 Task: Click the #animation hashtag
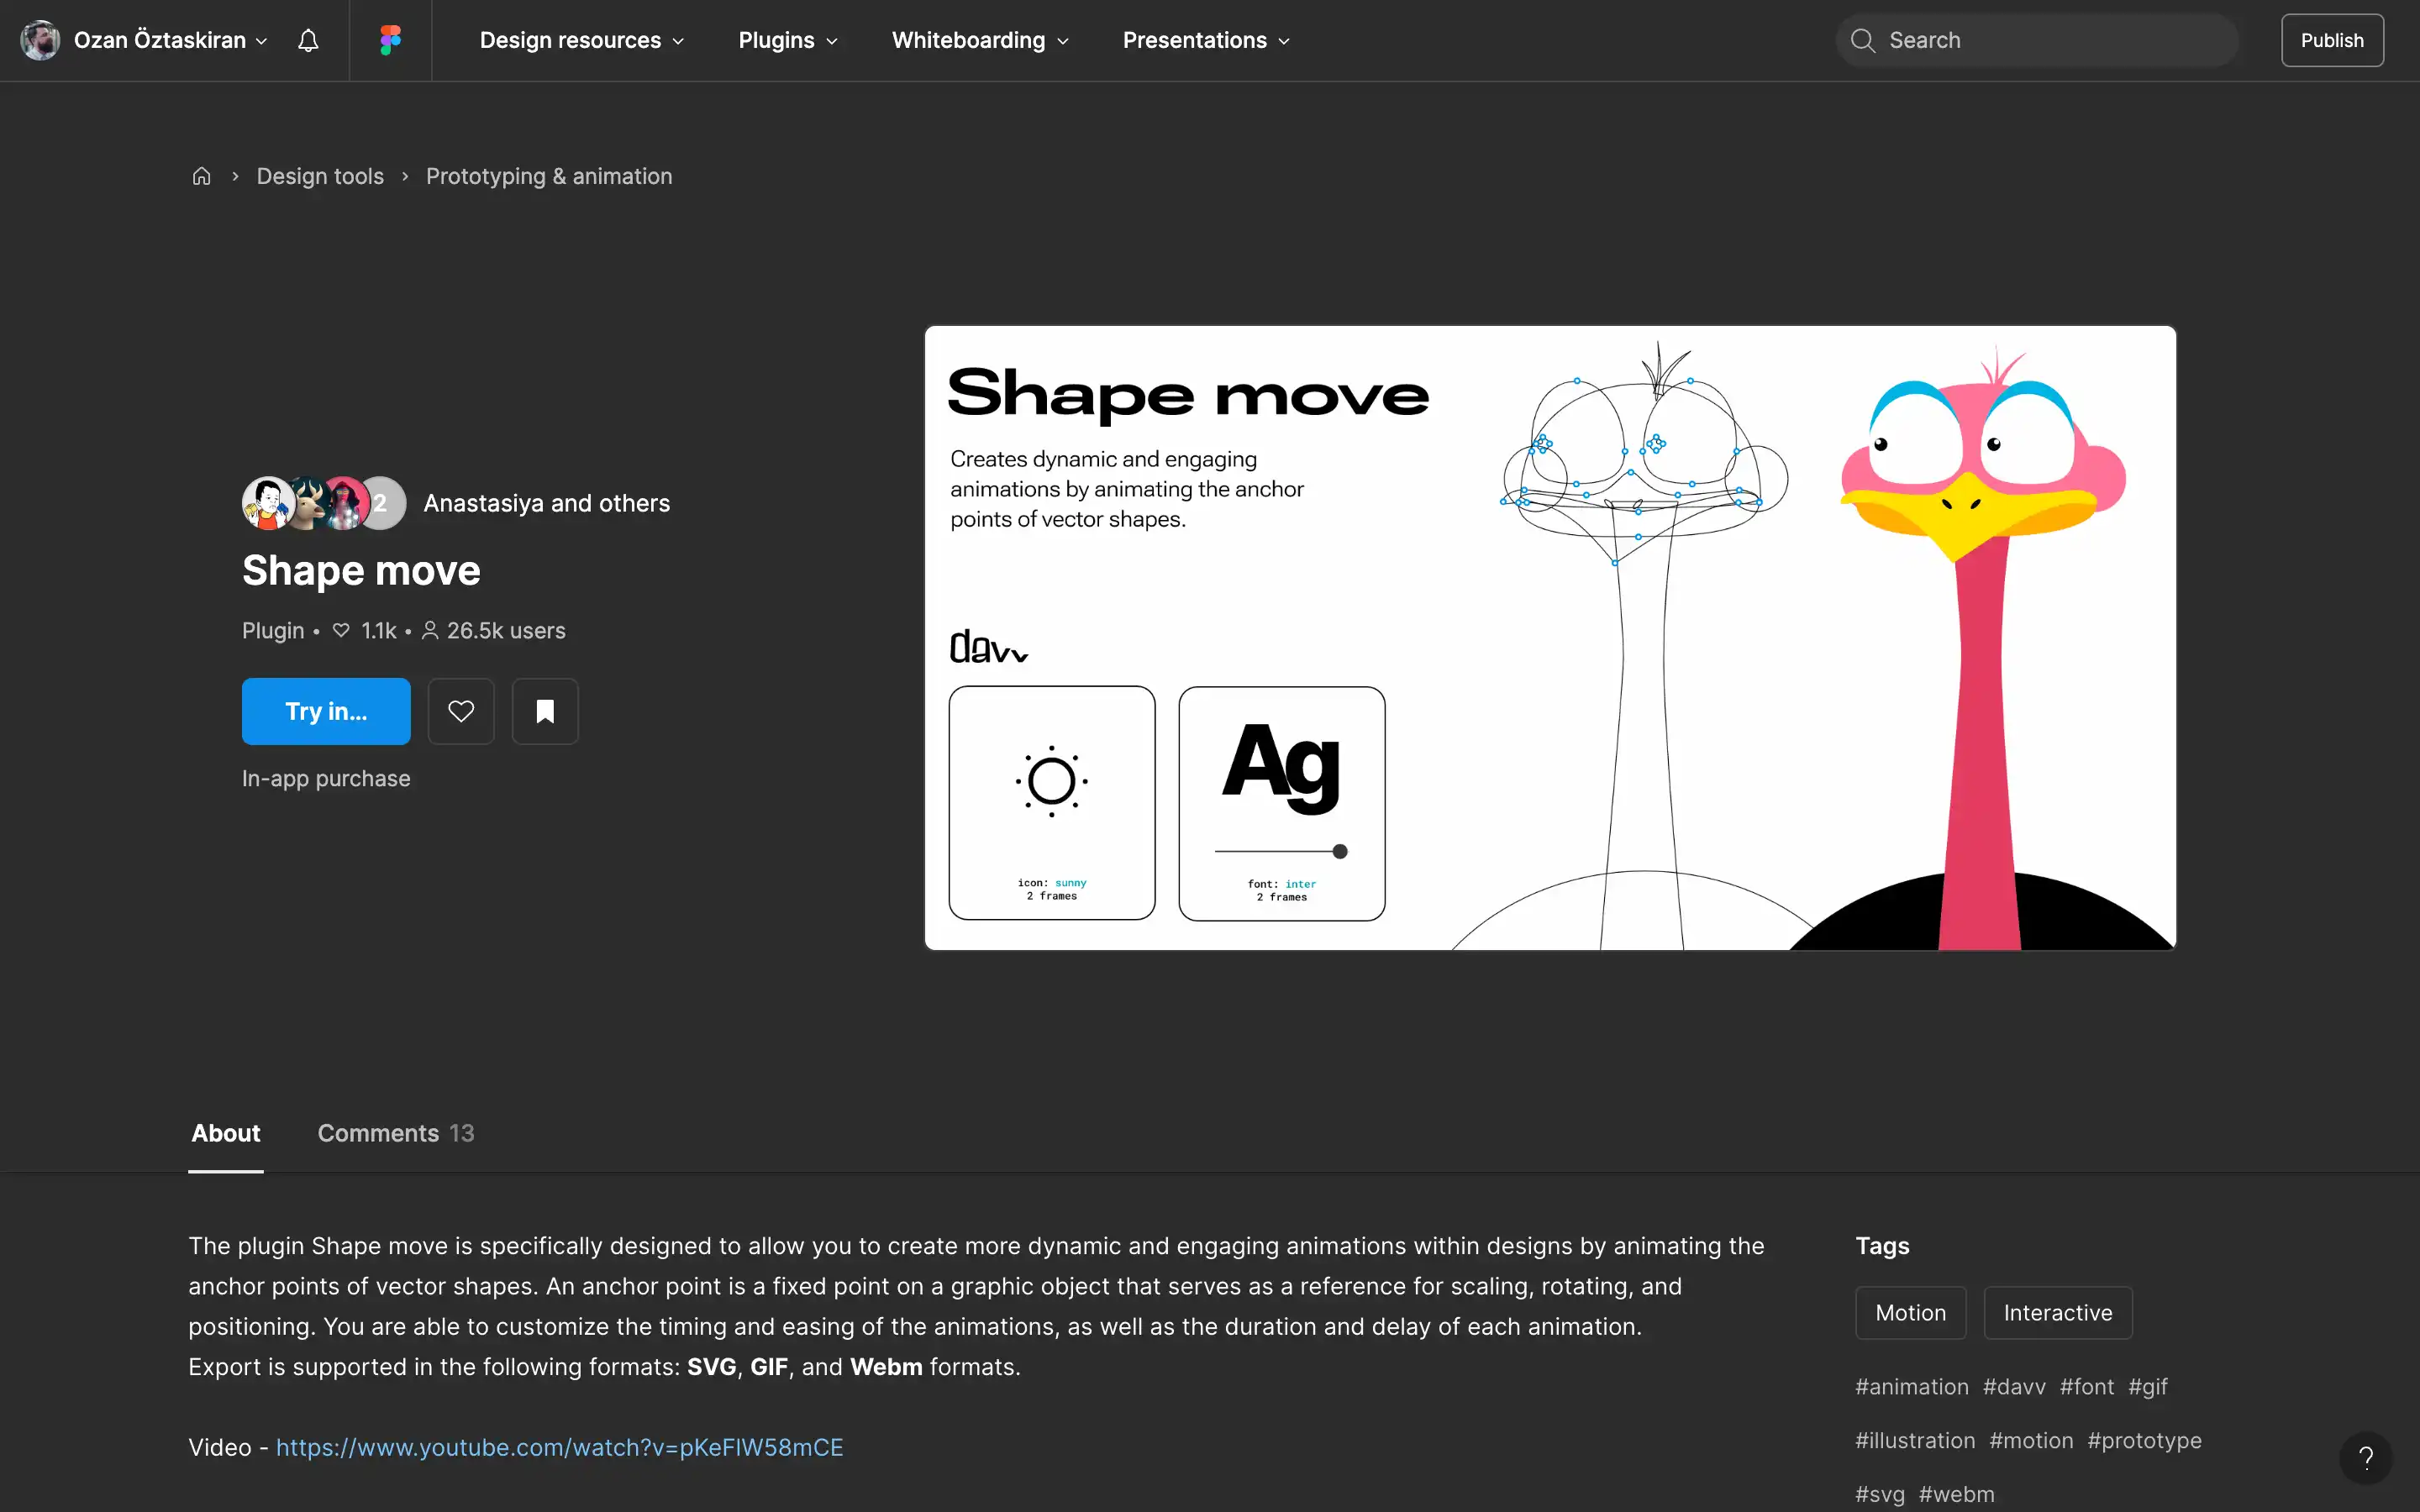coord(1912,1387)
